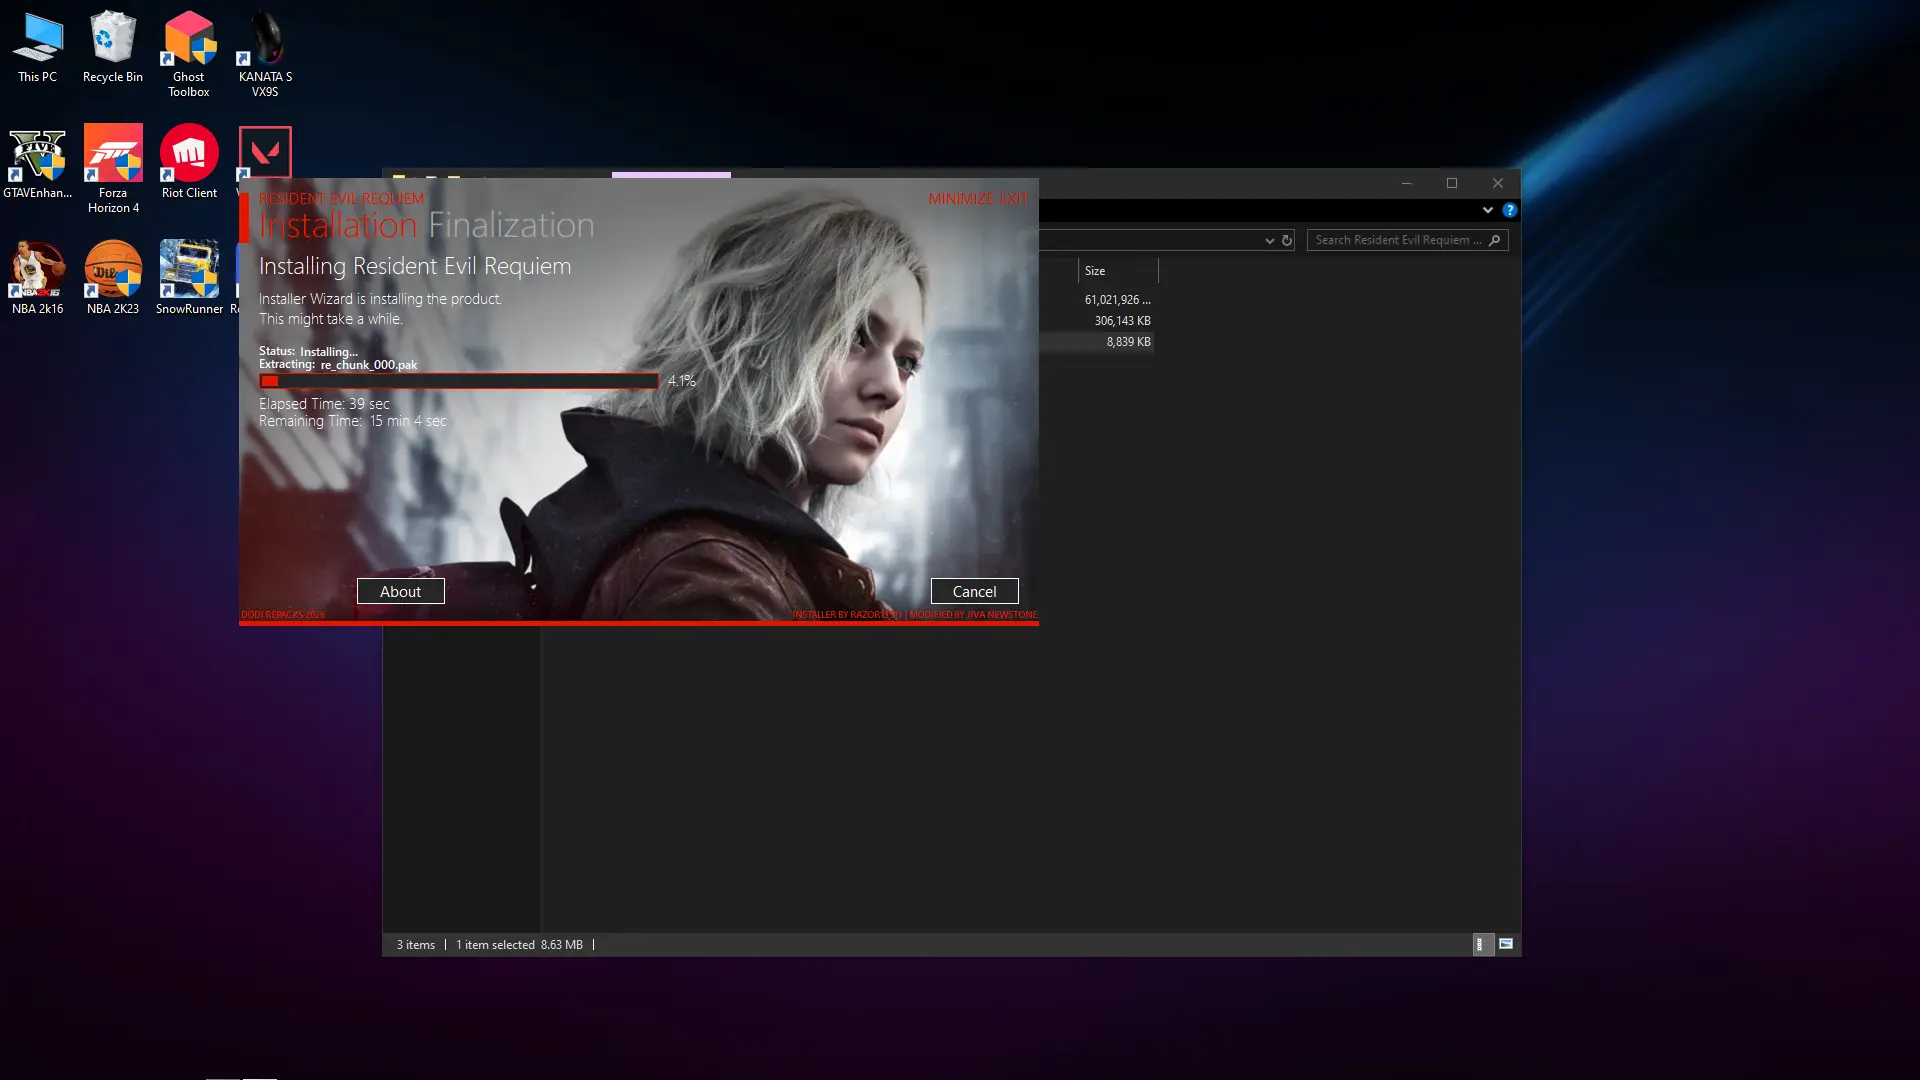Open the Explorer address history dropdown
This screenshot has height=1080, width=1920.
pyautogui.click(x=1270, y=240)
